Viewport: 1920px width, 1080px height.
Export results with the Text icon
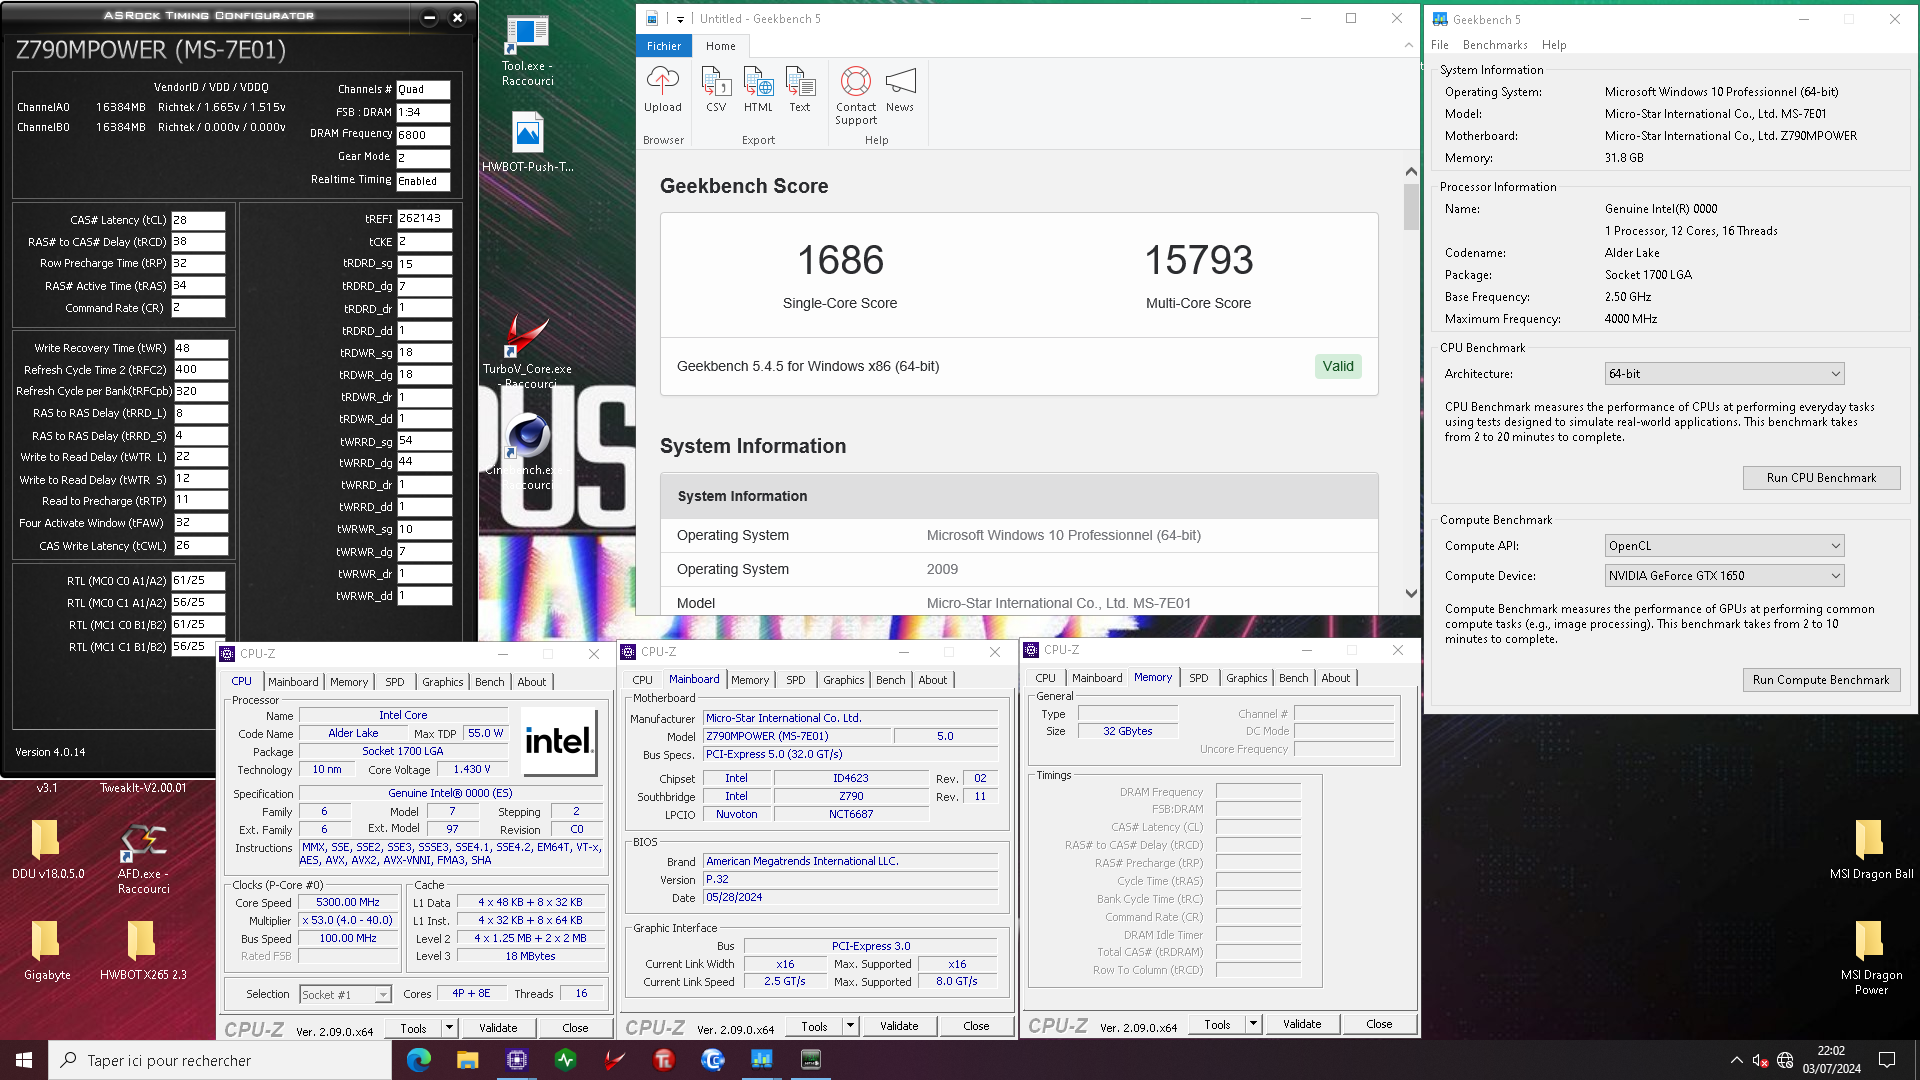click(800, 89)
